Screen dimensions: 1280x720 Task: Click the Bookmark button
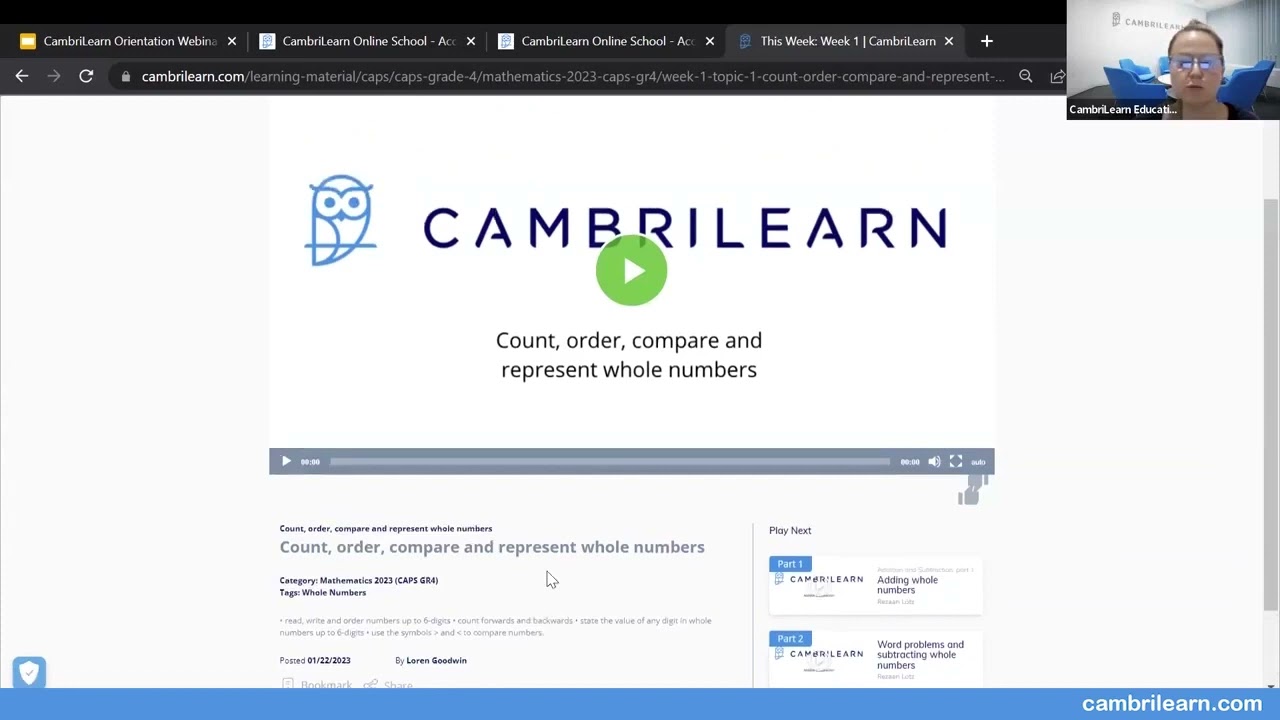[x=316, y=685]
